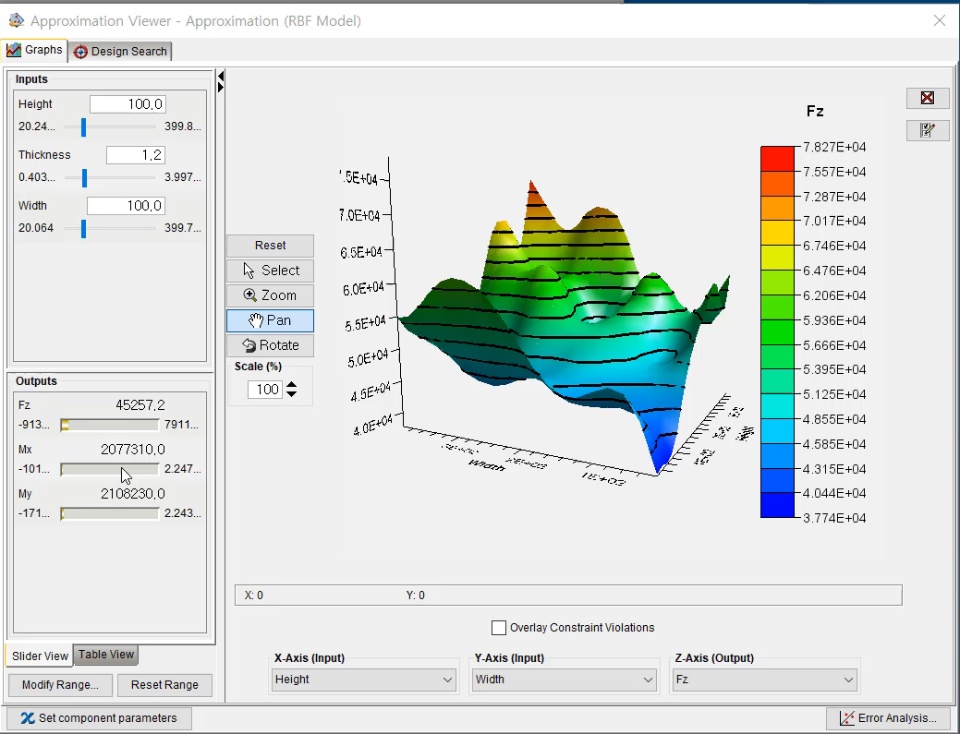Enable Overlay Constraint Violations checkbox
The width and height of the screenshot is (960, 734).
499,628
